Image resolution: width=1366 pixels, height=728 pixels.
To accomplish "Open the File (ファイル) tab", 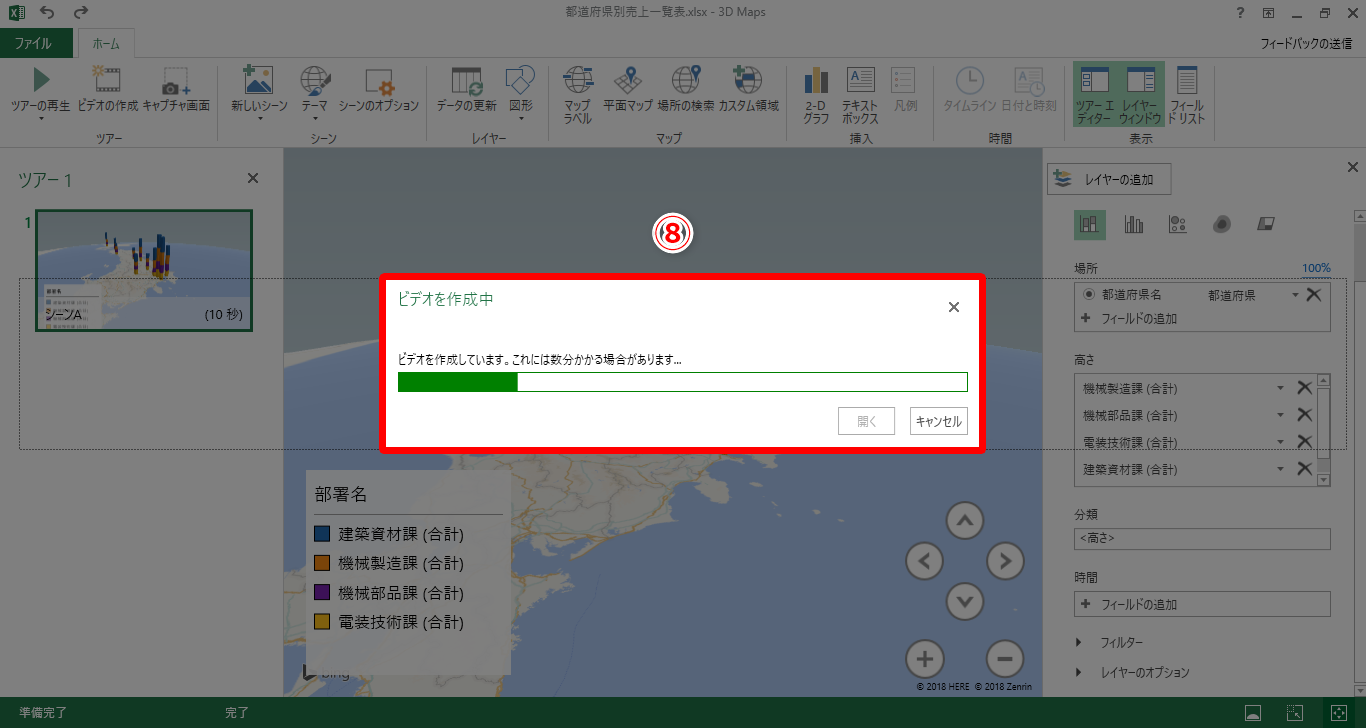I will (36, 44).
